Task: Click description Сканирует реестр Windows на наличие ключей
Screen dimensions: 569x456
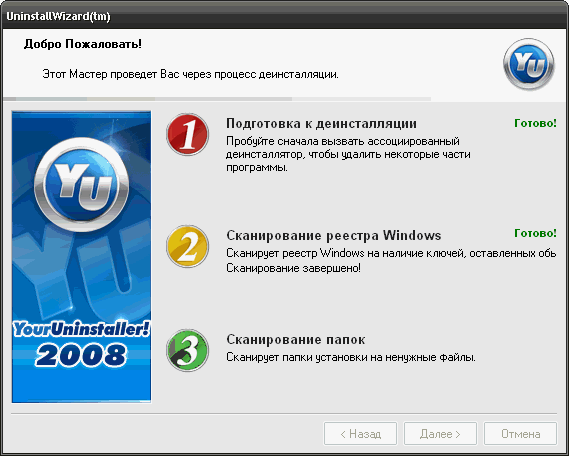Action: pyautogui.click(x=345, y=253)
